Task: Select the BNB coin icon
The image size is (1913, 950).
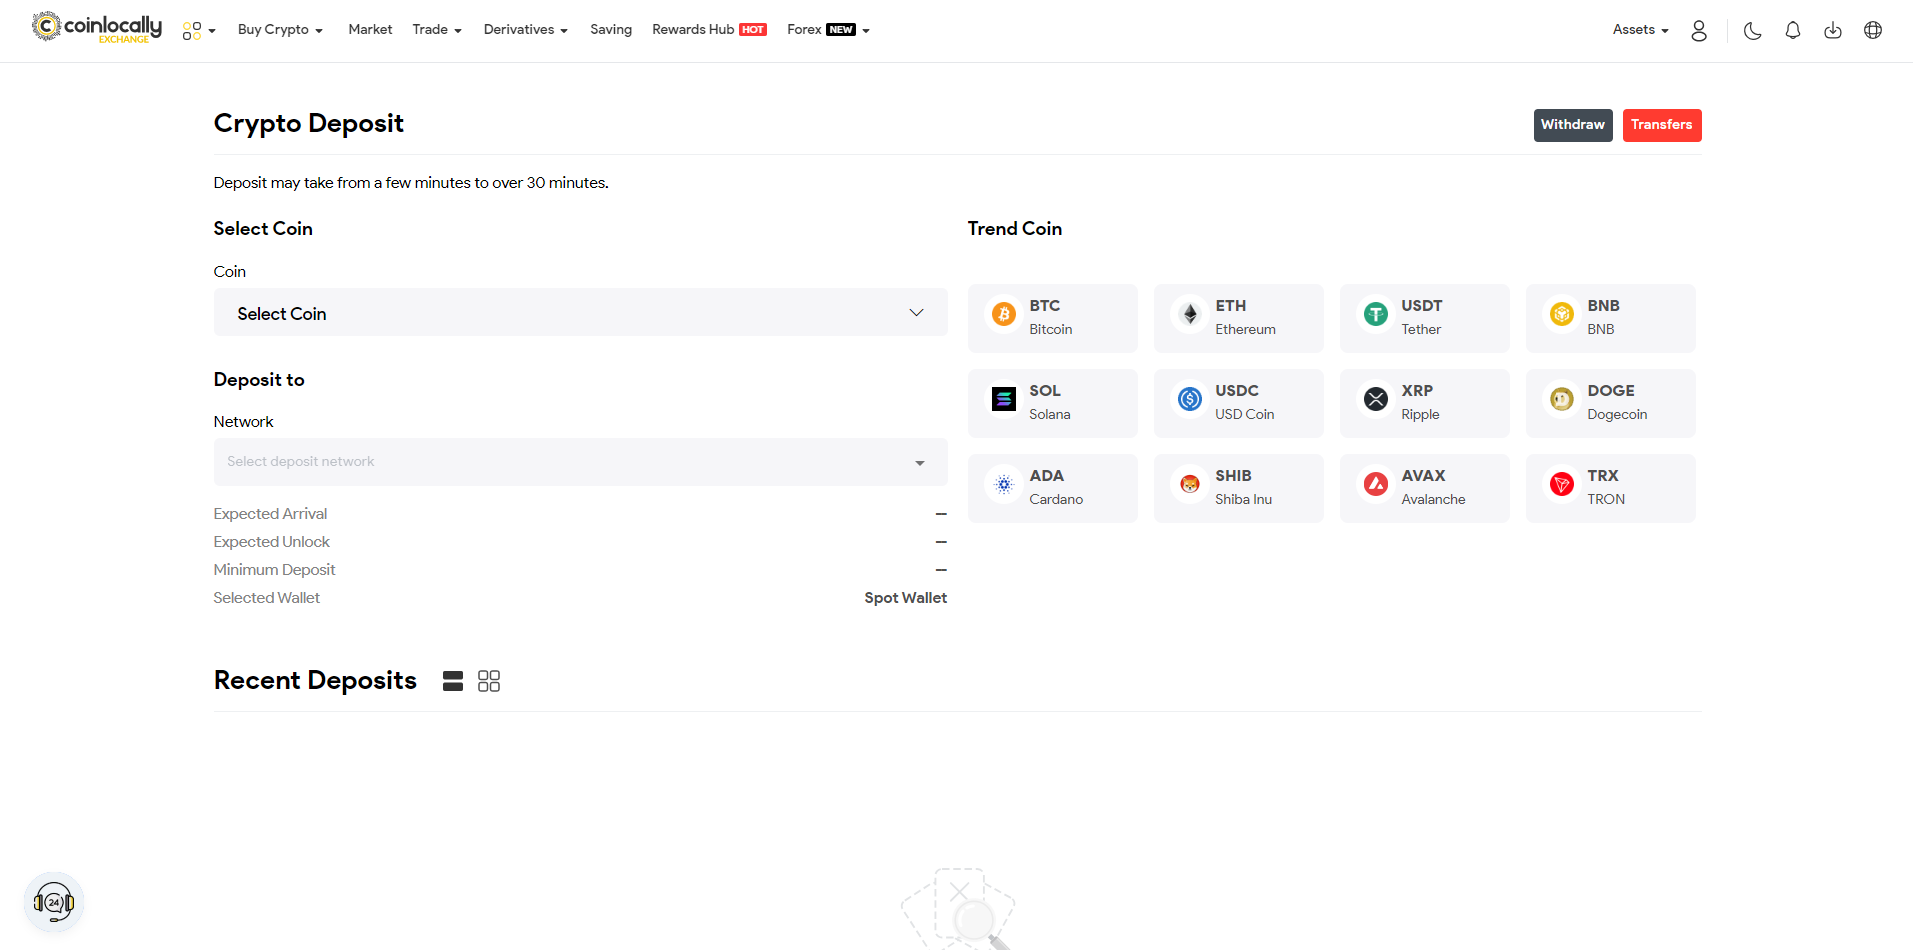Action: coord(1561,315)
